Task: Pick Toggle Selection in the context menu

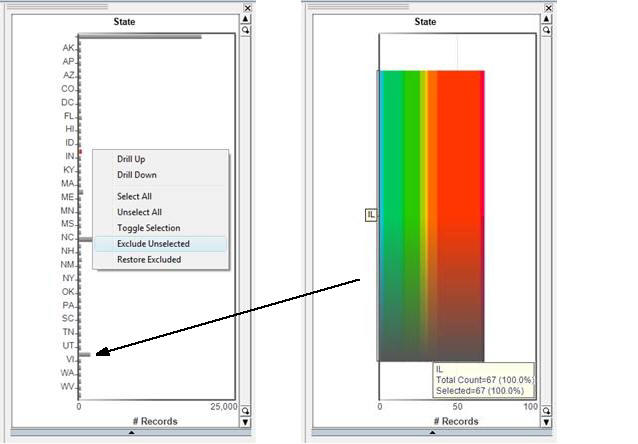Action: tap(149, 228)
